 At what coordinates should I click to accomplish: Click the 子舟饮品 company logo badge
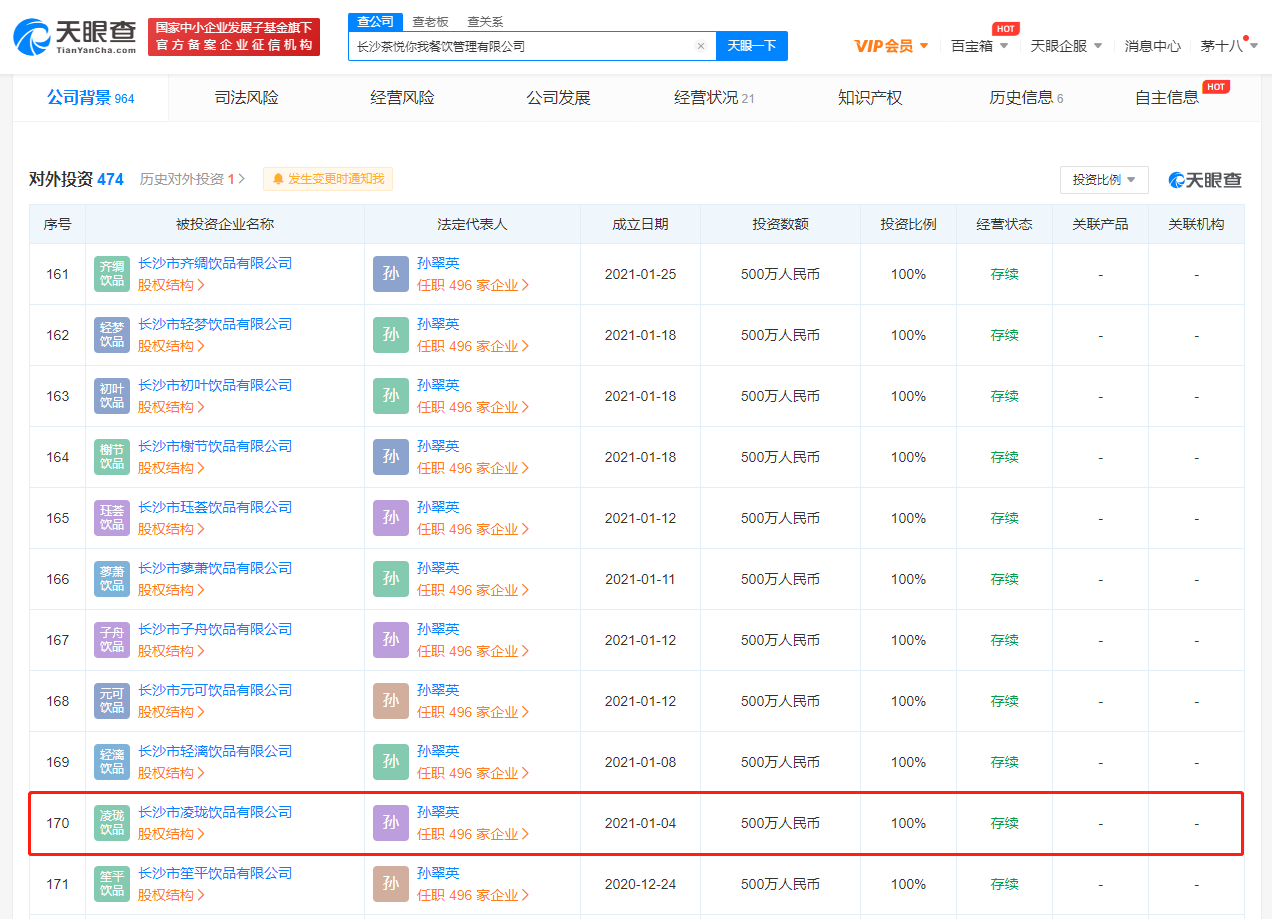(x=112, y=640)
